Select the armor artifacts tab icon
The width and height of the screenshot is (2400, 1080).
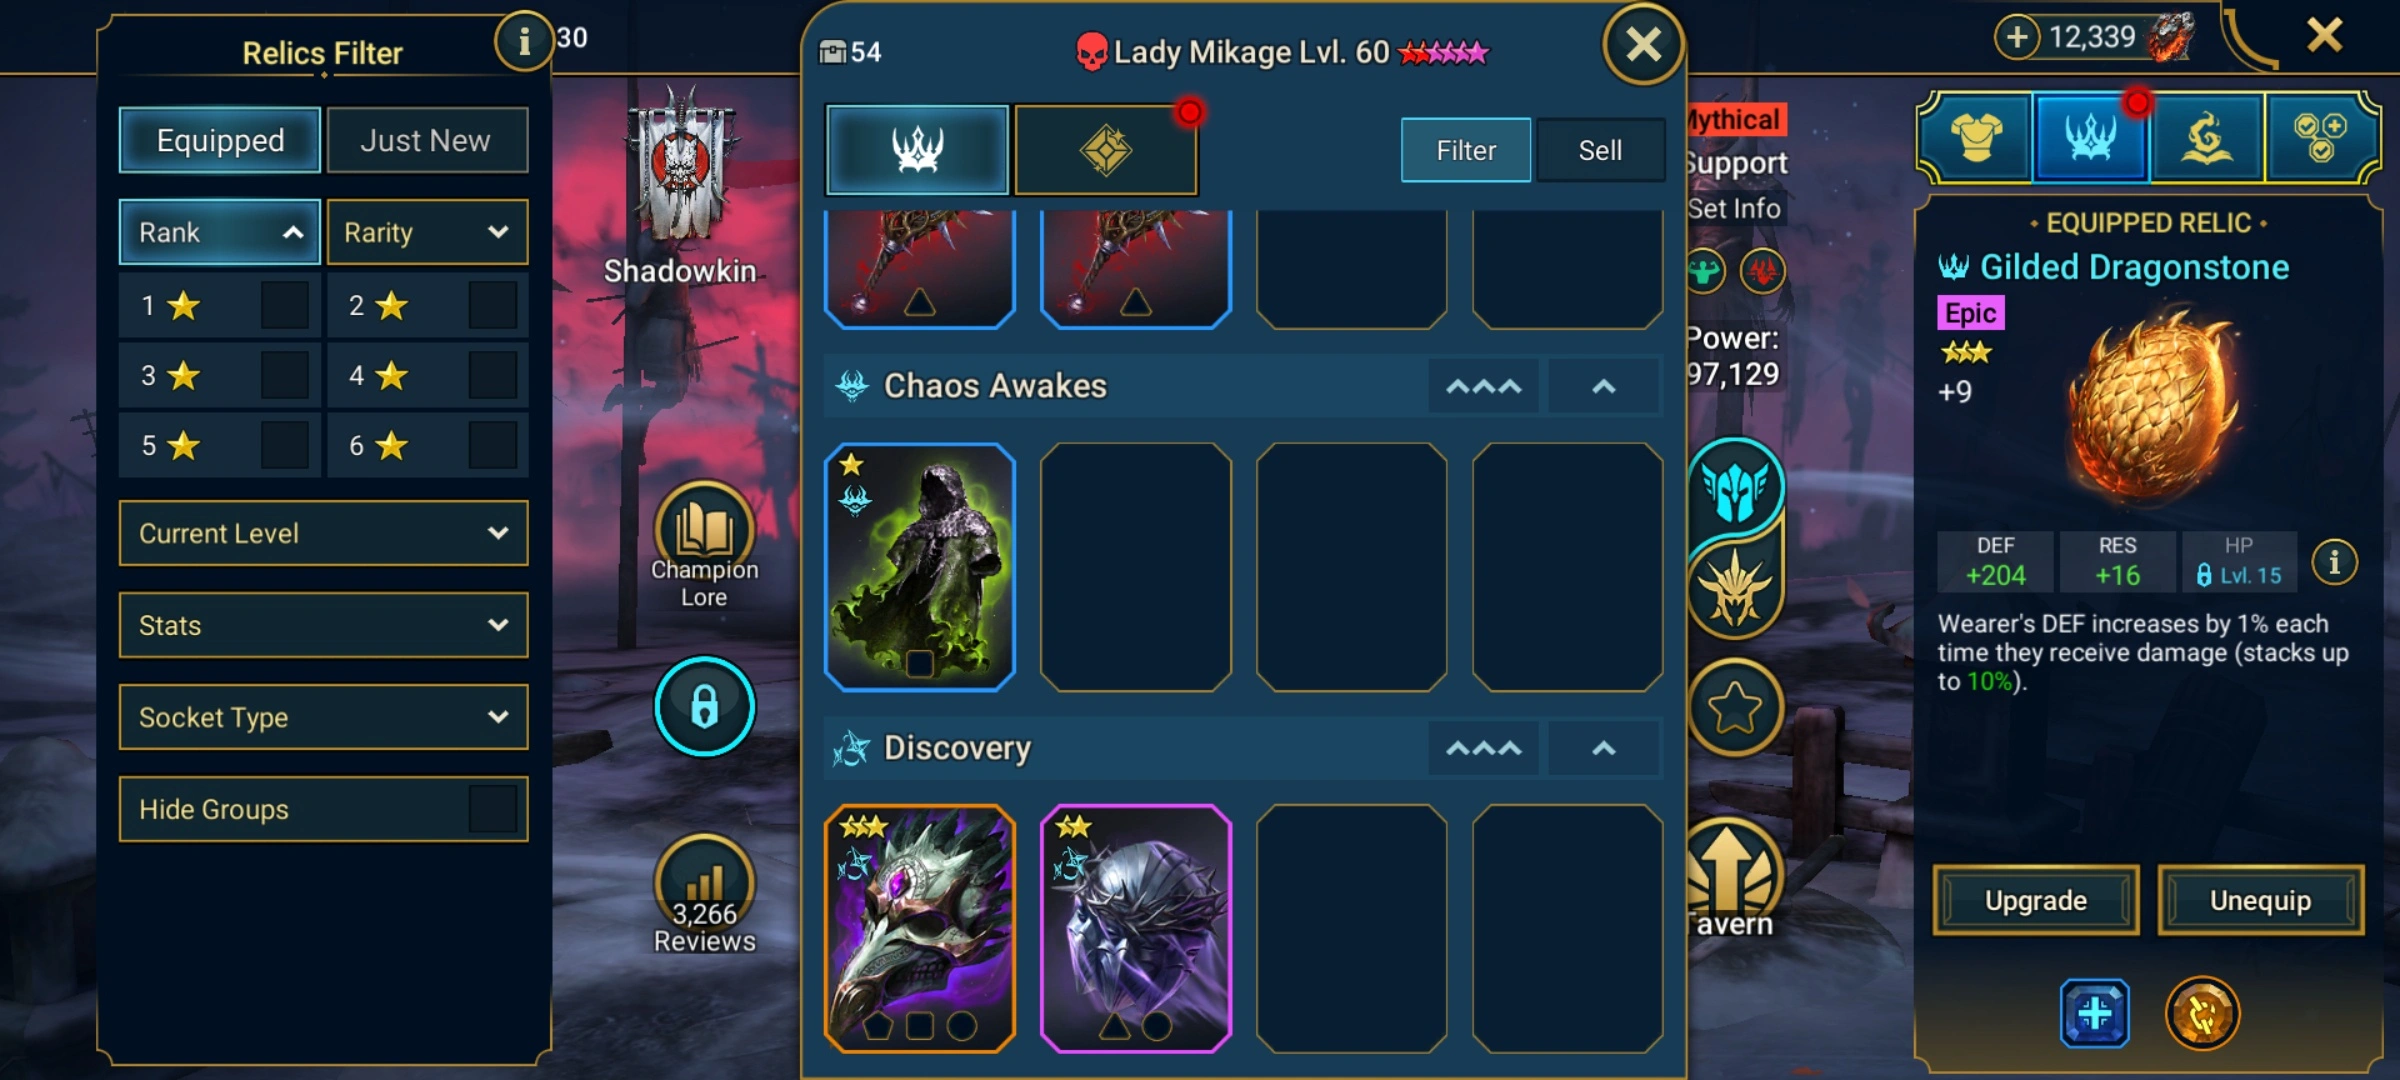click(1976, 137)
